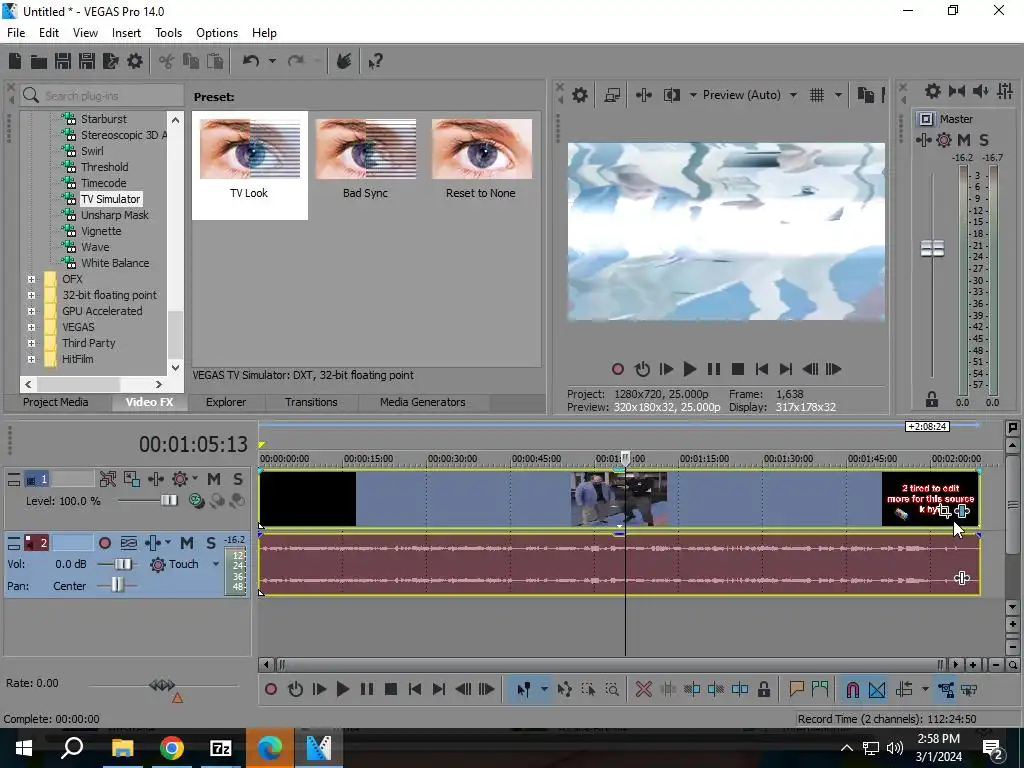Viewport: 1024px width, 768px height.
Task: Open the Insert menu
Action: pos(126,33)
